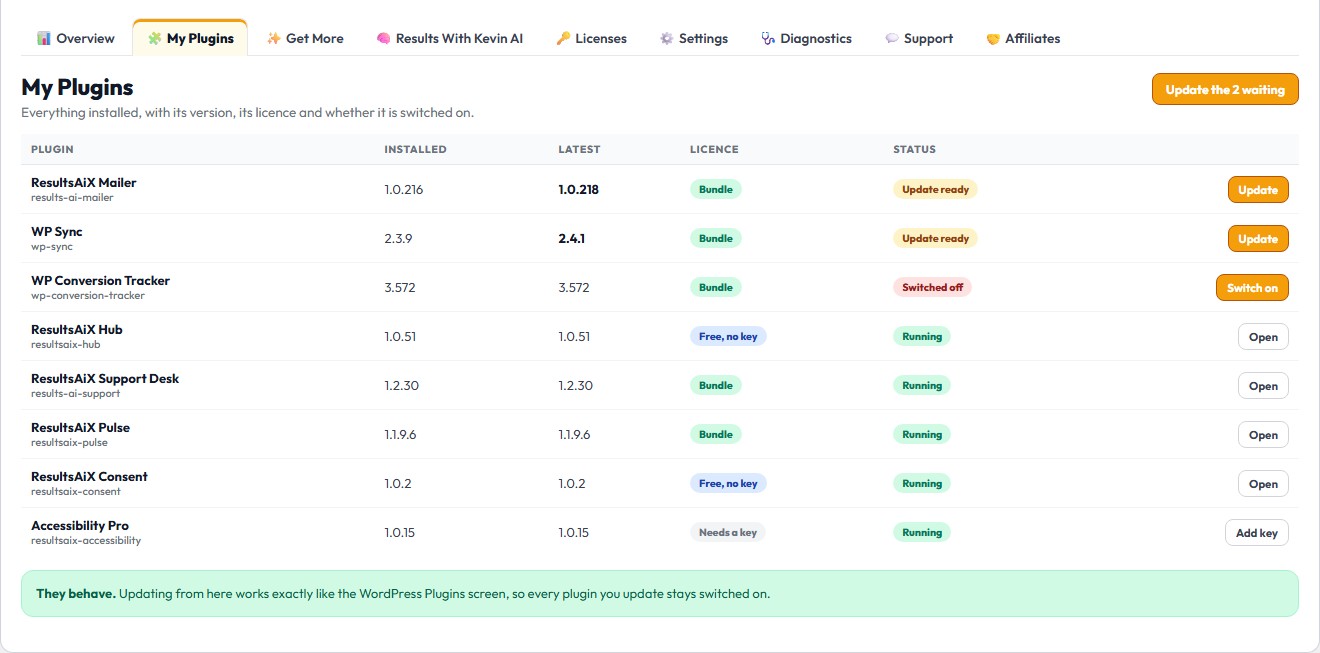Open the Settings tab
The width and height of the screenshot is (1320, 653).
click(x=693, y=38)
